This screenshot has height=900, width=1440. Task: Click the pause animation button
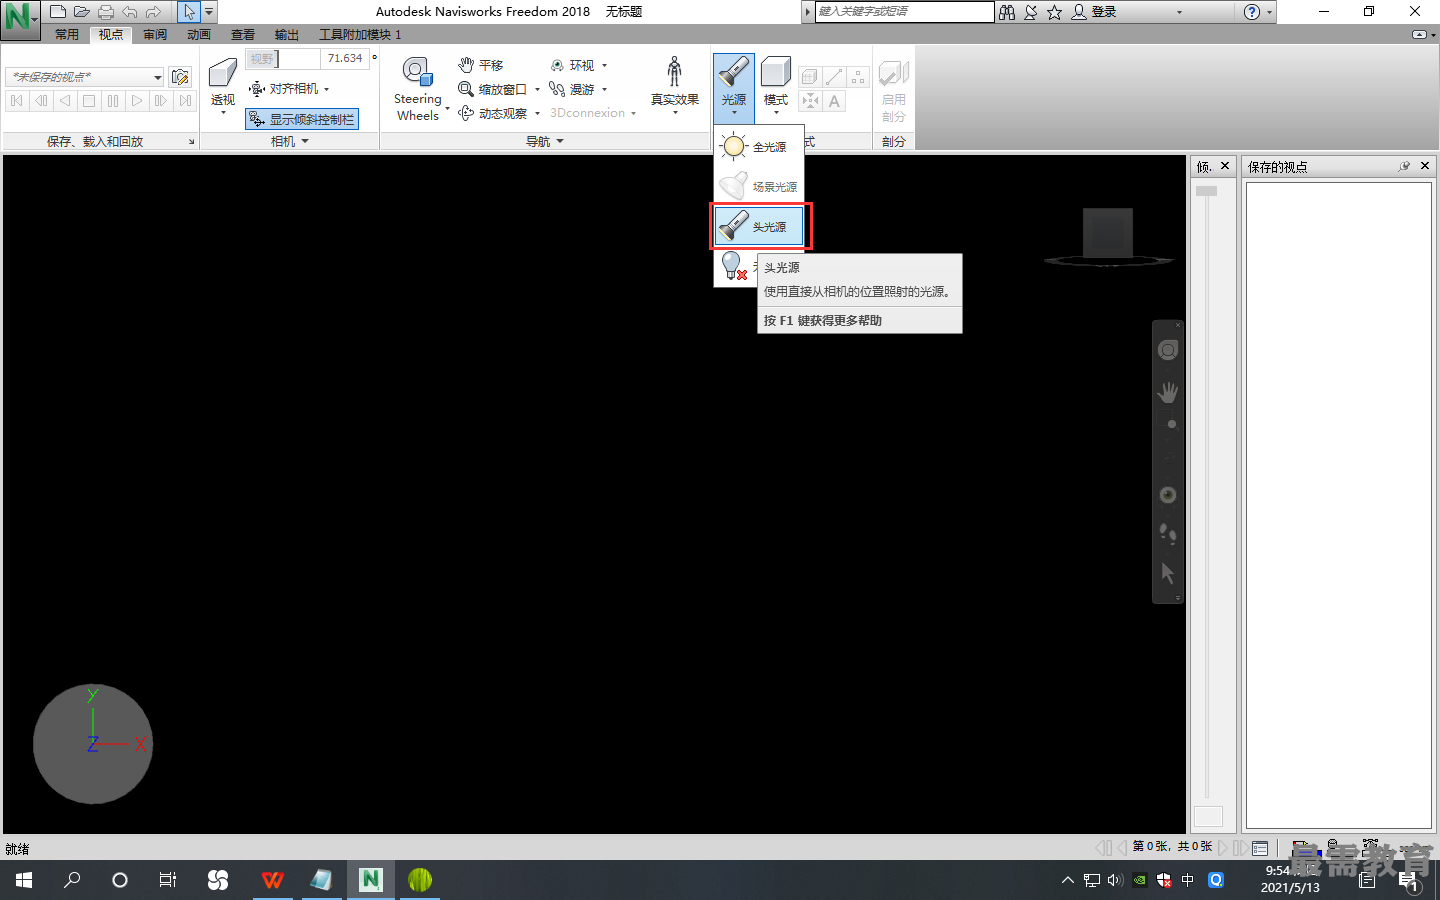113,101
